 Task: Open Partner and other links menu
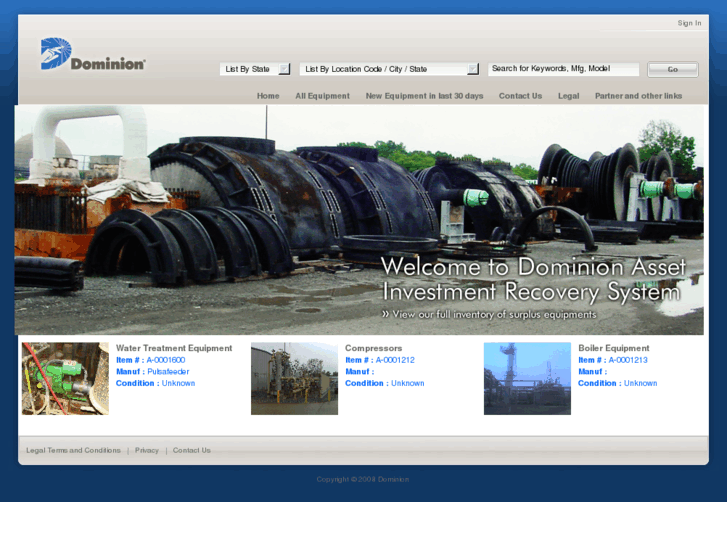pos(638,96)
